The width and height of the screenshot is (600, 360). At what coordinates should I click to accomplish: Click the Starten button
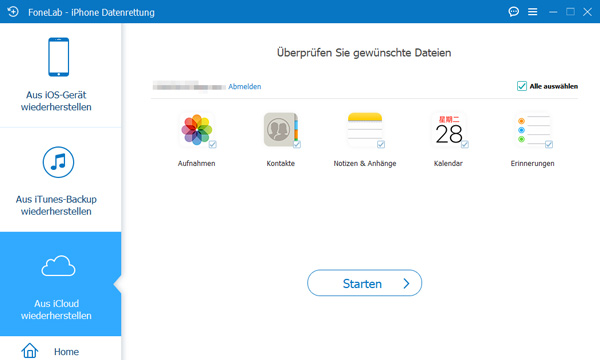coord(364,283)
